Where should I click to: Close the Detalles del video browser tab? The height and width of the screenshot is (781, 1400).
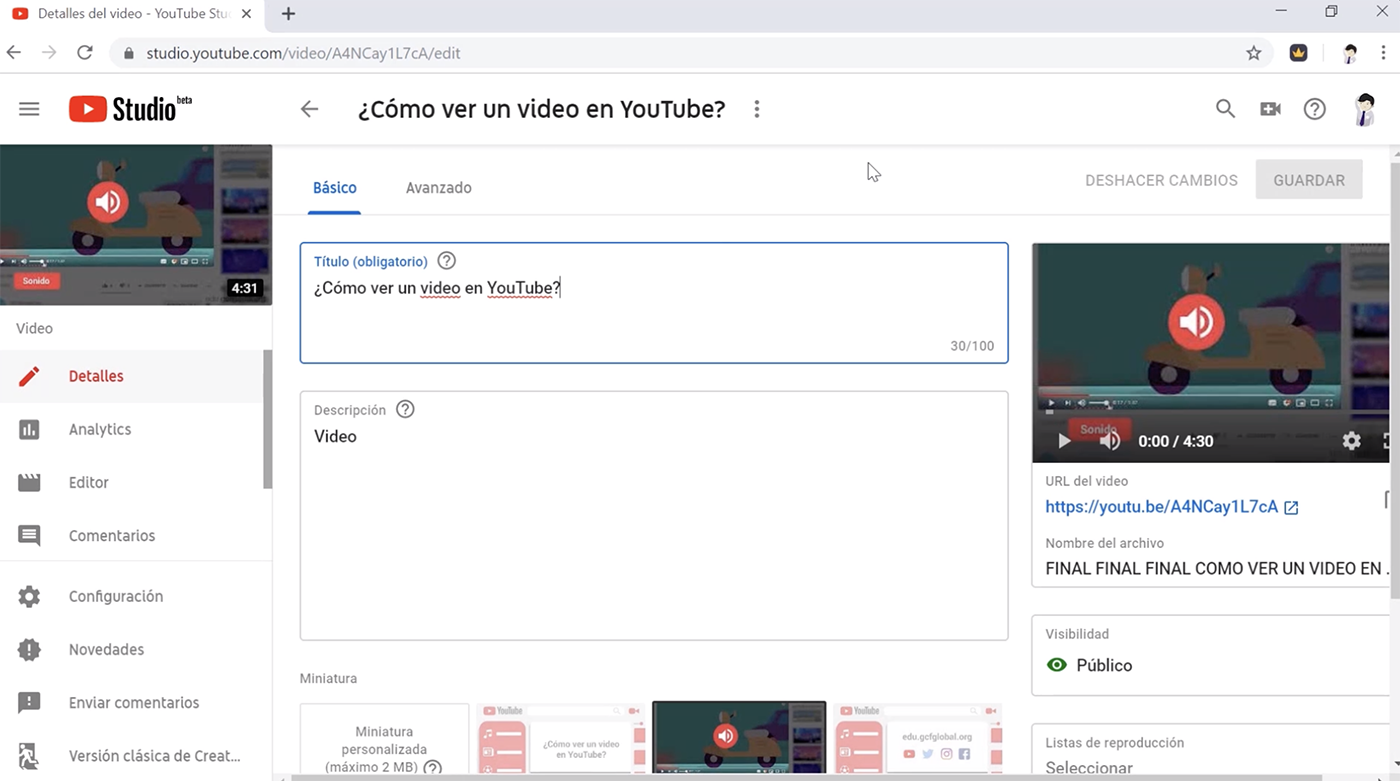pyautogui.click(x=247, y=14)
